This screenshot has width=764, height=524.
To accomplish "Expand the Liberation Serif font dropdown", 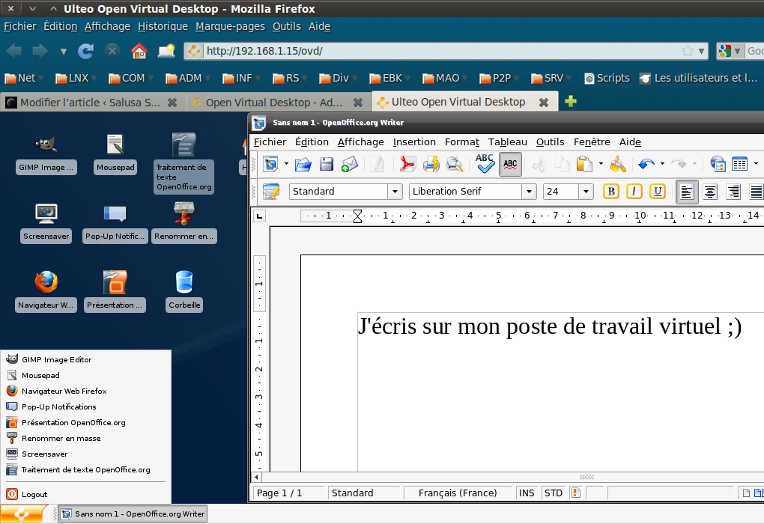I will click(529, 192).
